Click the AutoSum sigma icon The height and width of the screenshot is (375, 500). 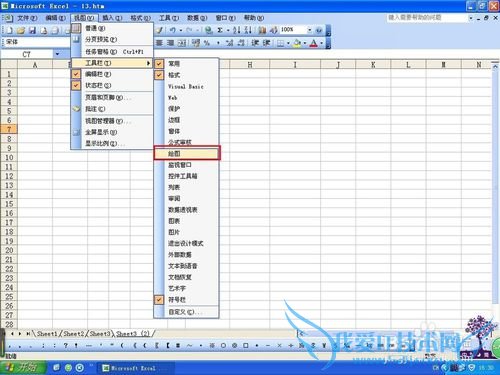(220, 30)
